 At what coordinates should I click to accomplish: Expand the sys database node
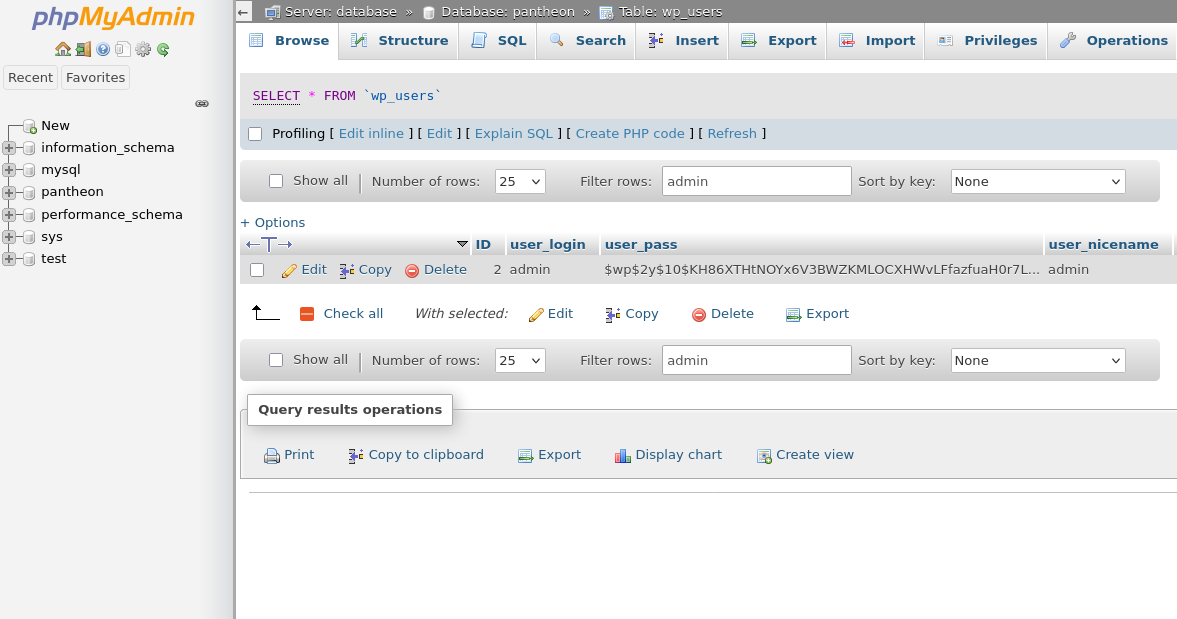[9, 237]
